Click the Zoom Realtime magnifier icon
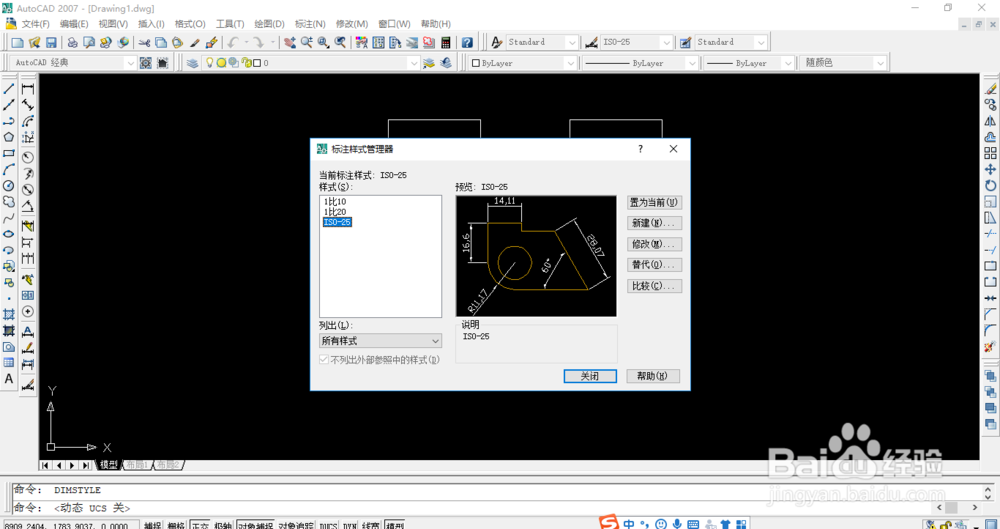Screen dimensions: 1000x529 pyautogui.click(x=307, y=43)
